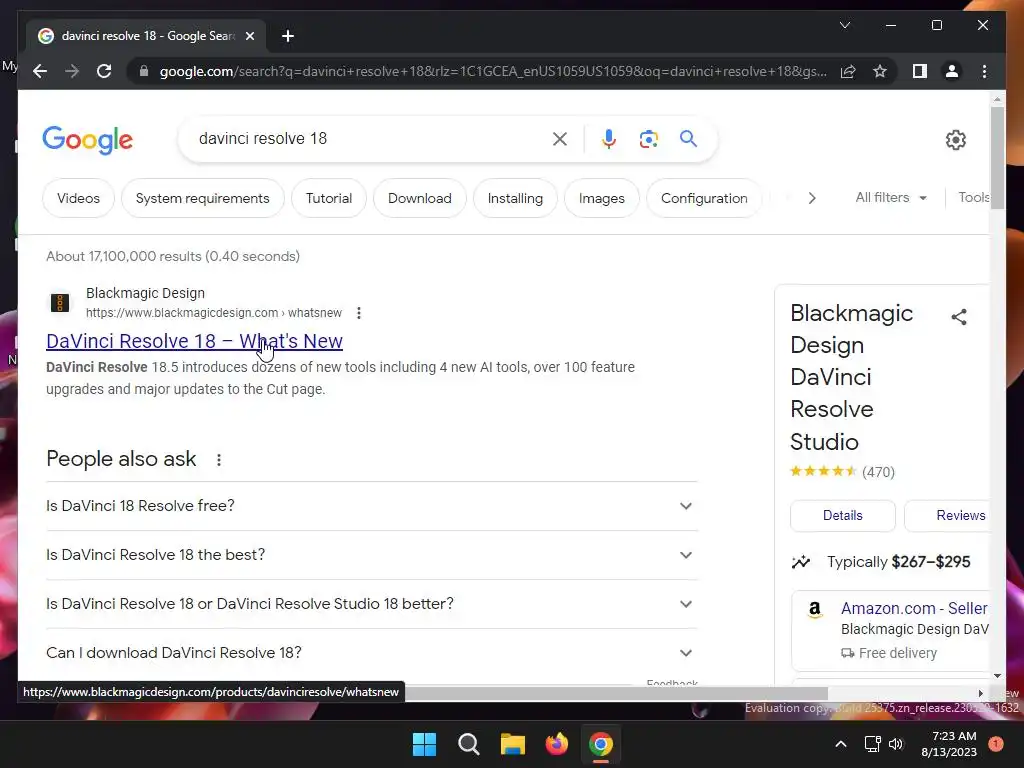
Task: Show hidden system tray icons
Action: (x=840, y=744)
